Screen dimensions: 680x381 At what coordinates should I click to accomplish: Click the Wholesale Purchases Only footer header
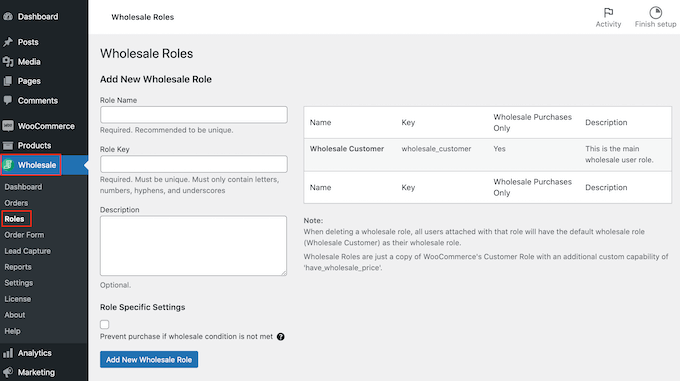pos(533,187)
